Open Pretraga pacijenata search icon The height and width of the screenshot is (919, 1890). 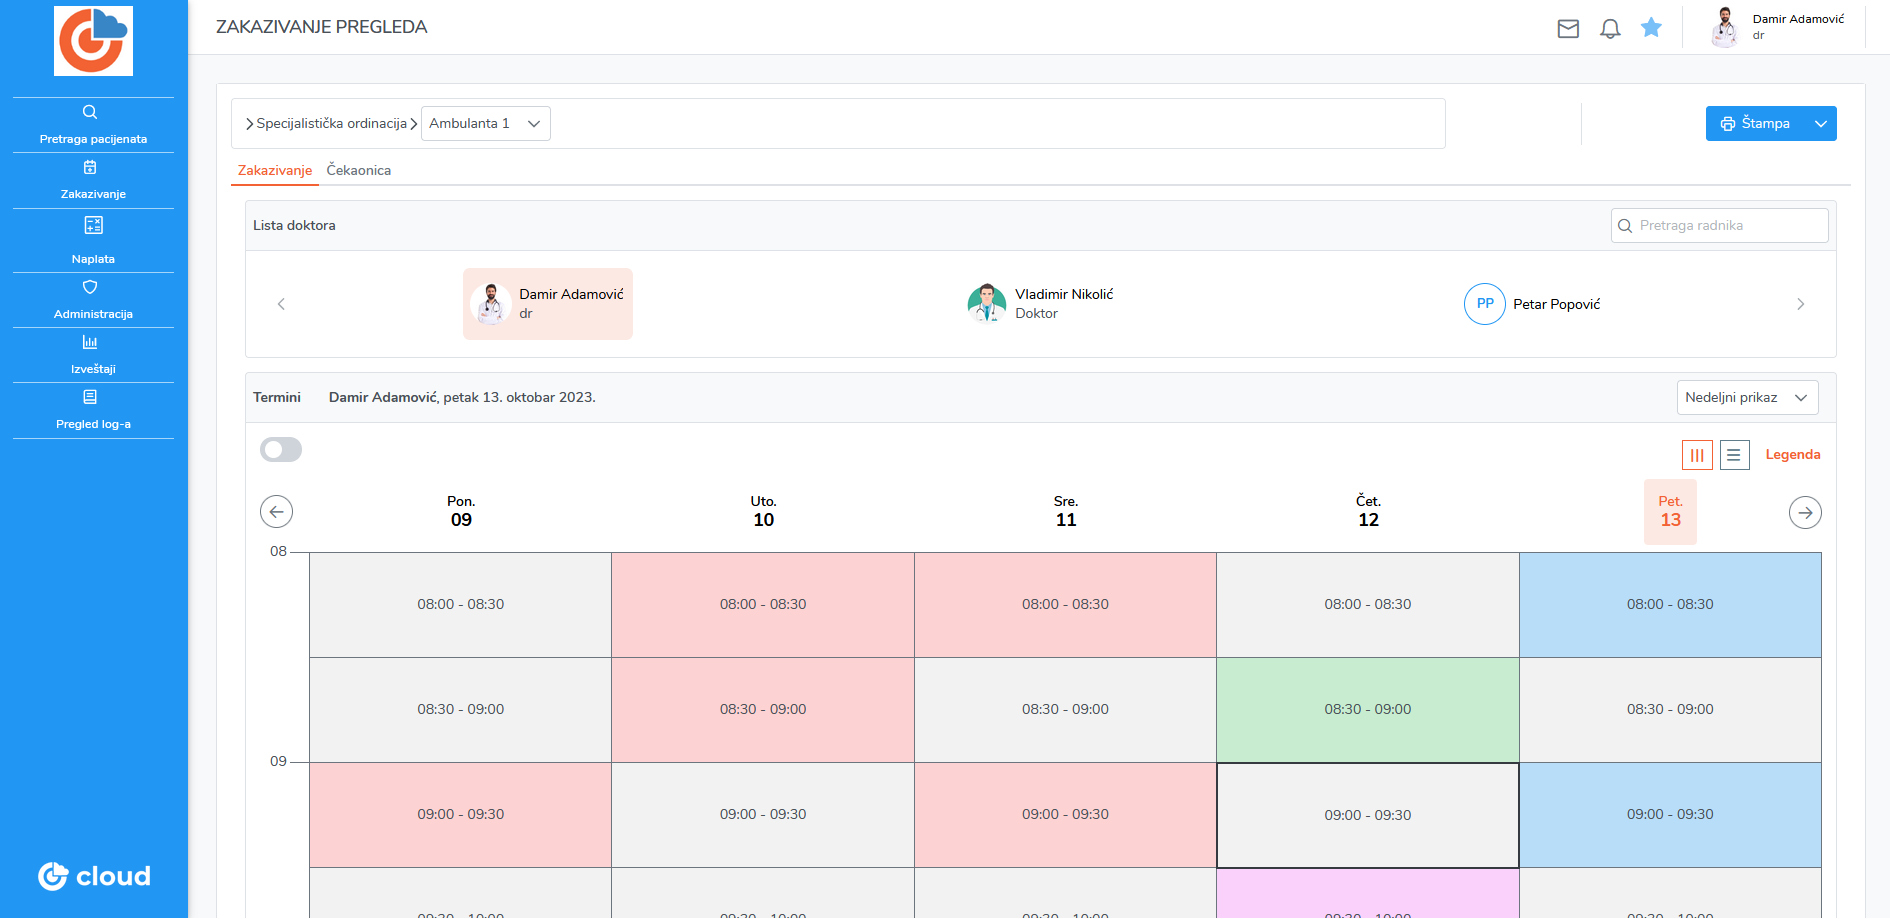[x=90, y=112]
